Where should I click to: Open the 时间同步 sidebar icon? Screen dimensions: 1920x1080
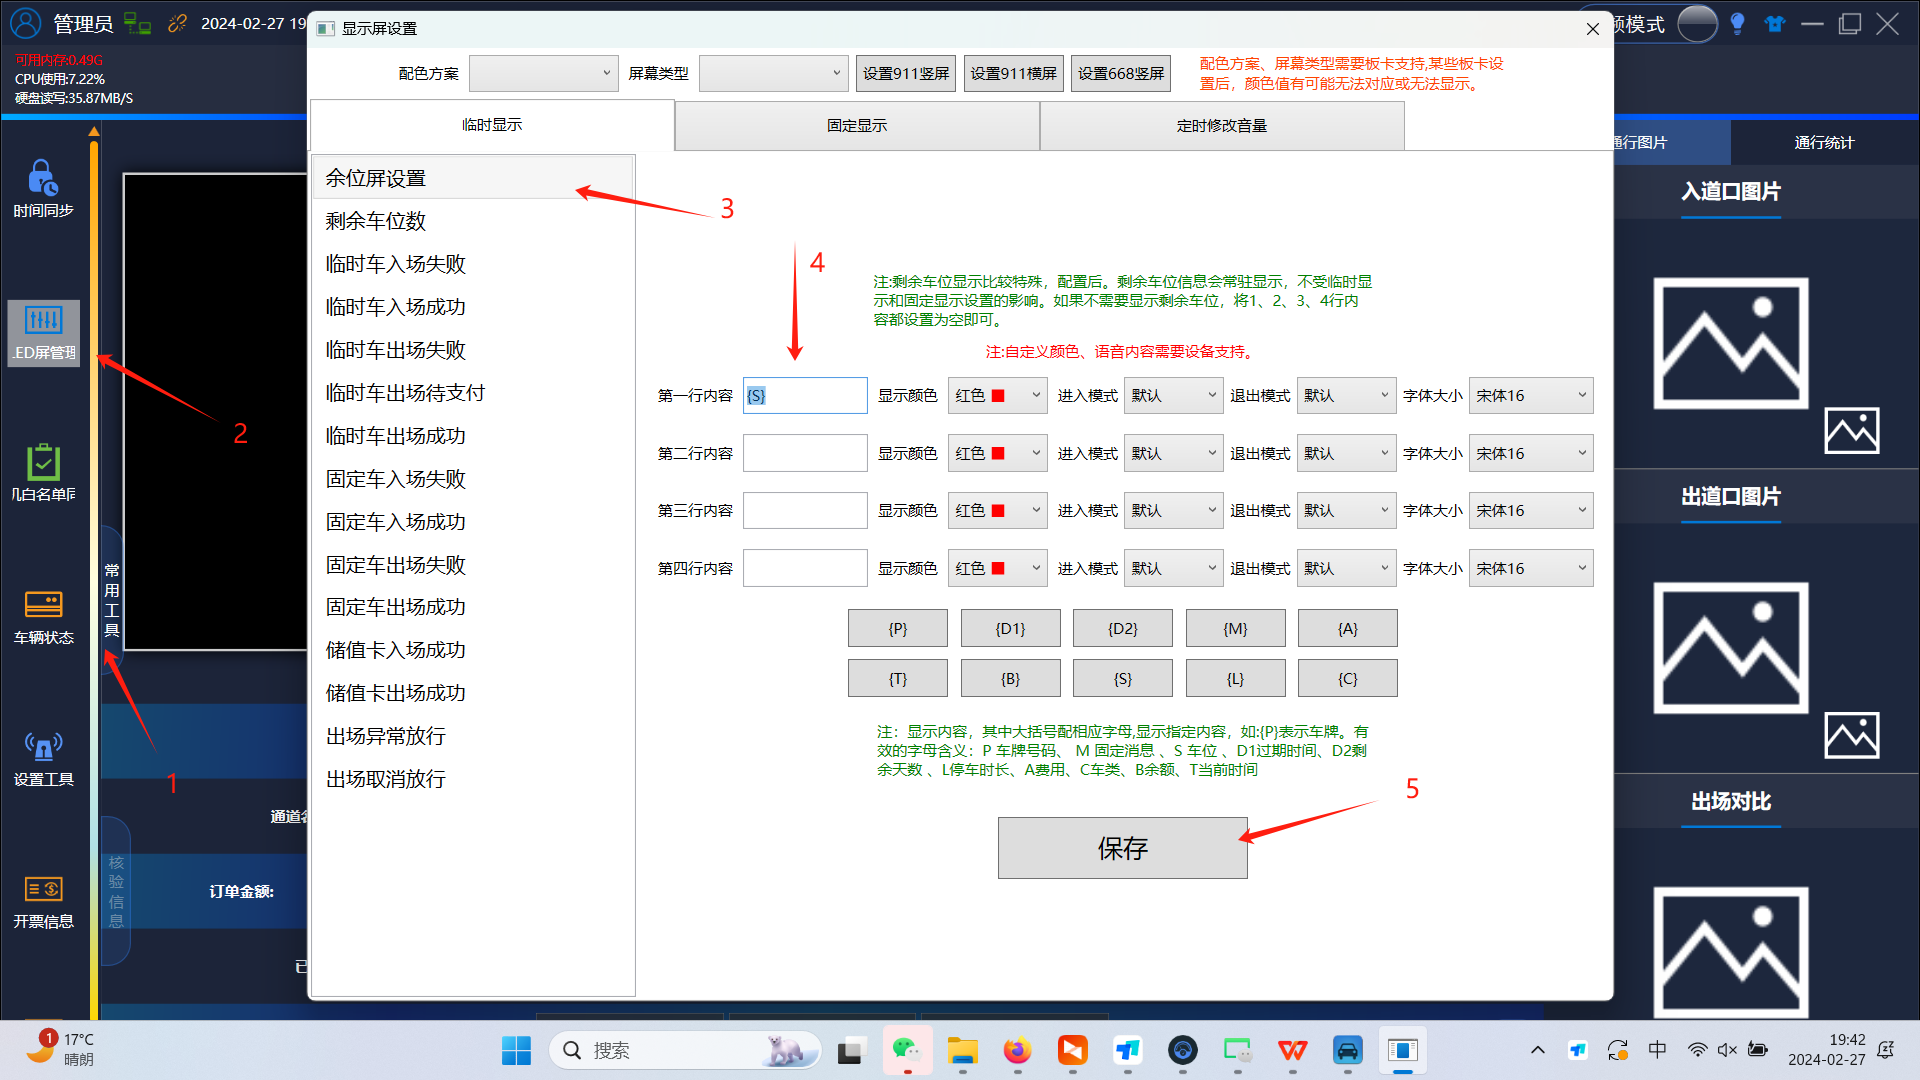tap(43, 189)
